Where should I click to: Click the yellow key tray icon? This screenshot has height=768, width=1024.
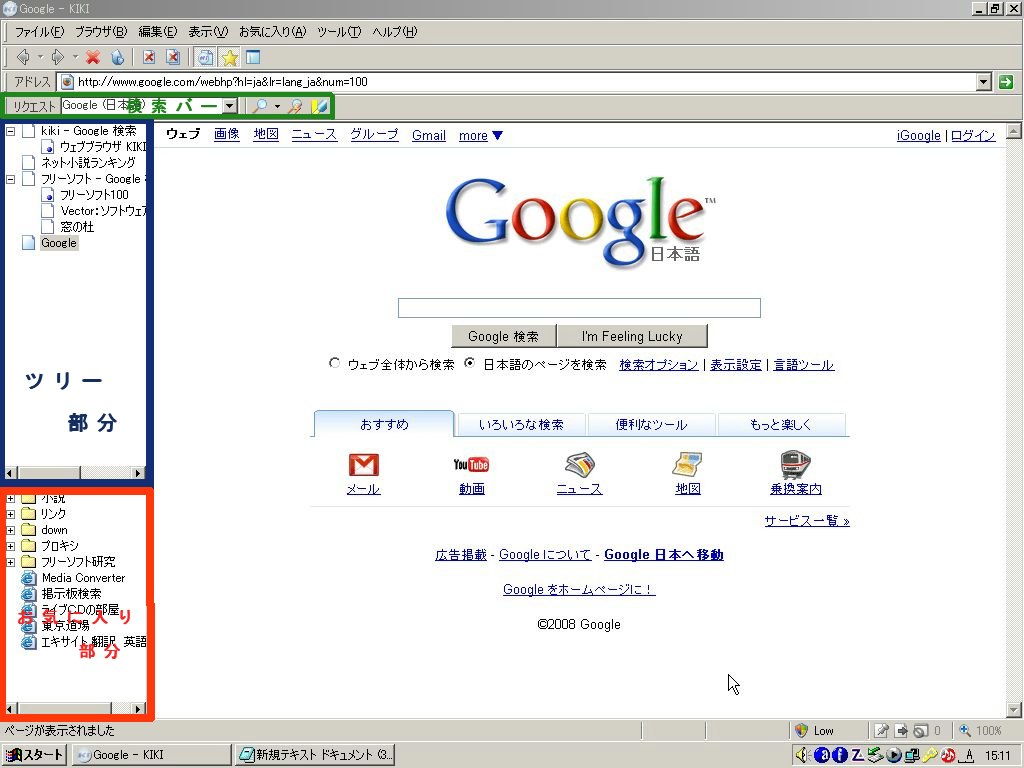pyautogui.click(x=930, y=755)
